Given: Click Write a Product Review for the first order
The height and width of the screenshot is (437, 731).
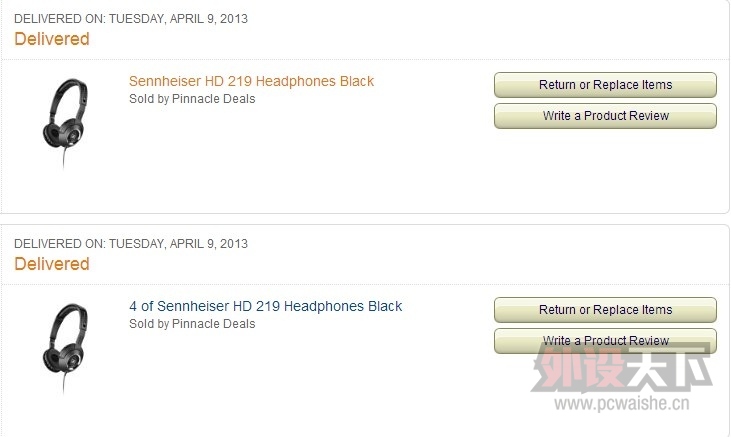Looking at the screenshot, I should pyautogui.click(x=605, y=116).
